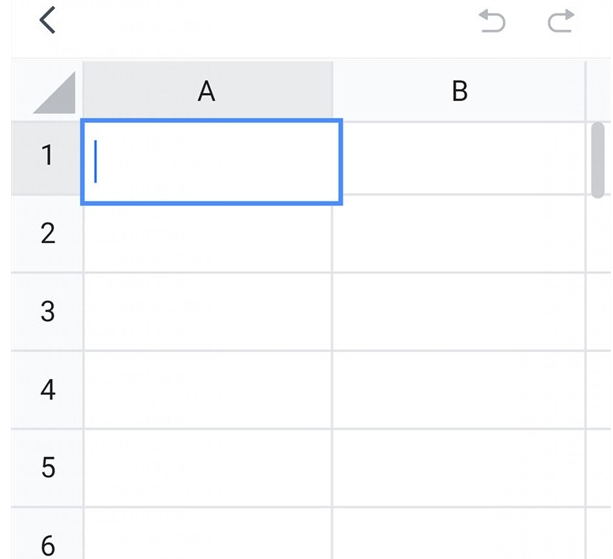Select row 2 header
The image size is (613, 559).
47,234
